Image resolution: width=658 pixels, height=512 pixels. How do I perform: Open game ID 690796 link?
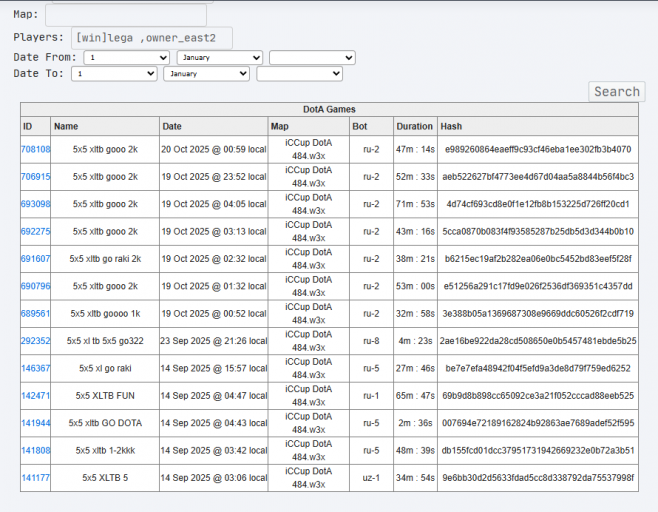coord(36,286)
